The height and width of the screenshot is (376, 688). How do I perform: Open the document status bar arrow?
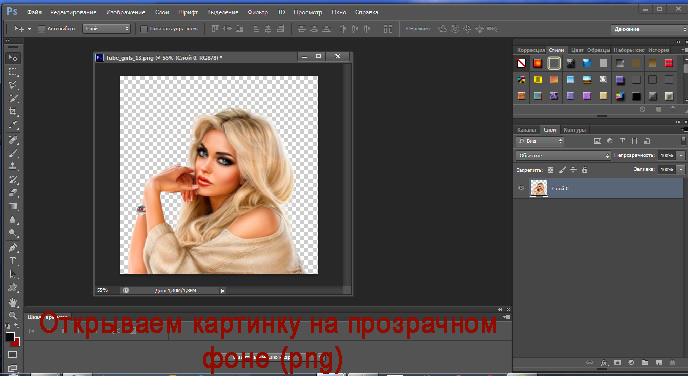click(222, 290)
